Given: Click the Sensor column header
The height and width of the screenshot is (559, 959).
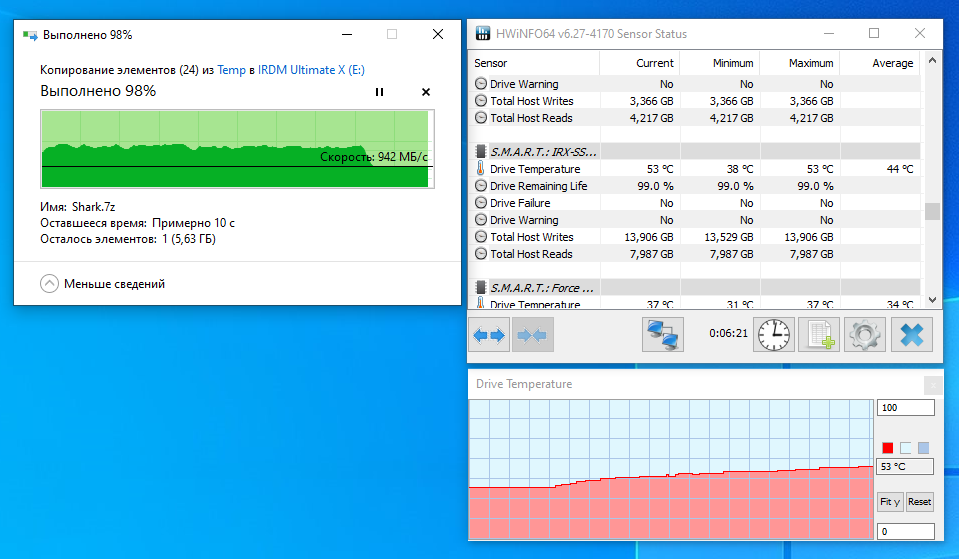Looking at the screenshot, I should (534, 63).
